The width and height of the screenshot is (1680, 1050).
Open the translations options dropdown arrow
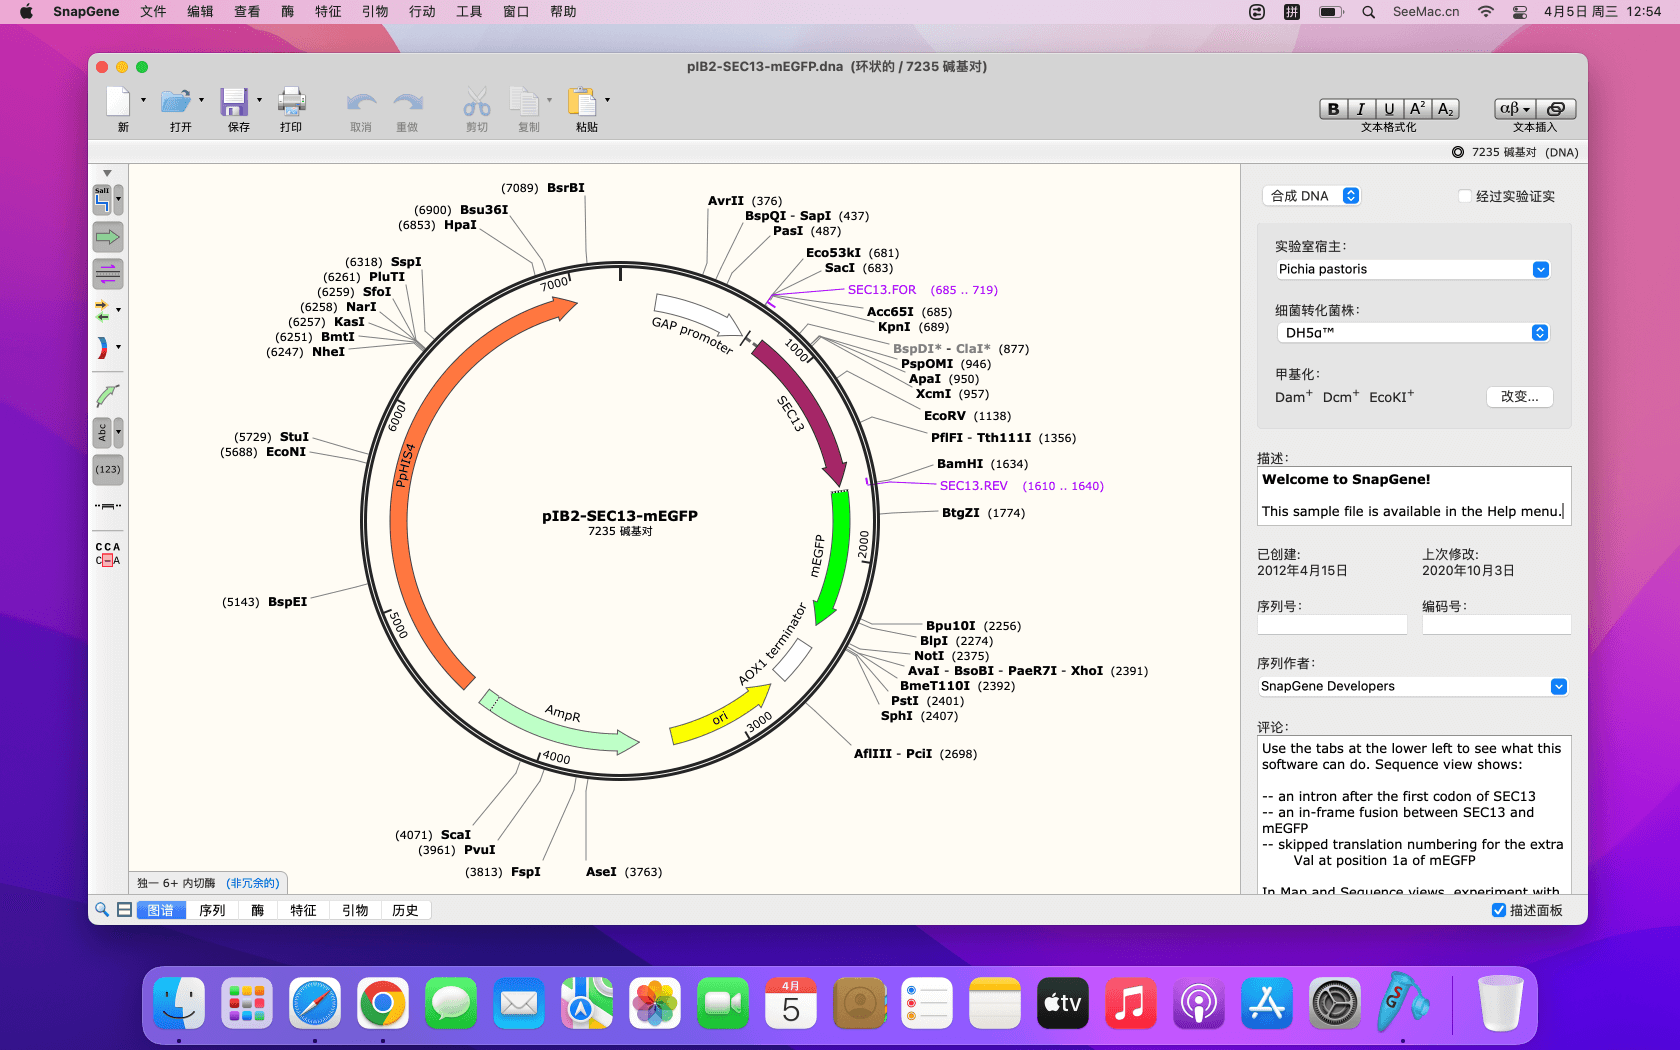119,310
